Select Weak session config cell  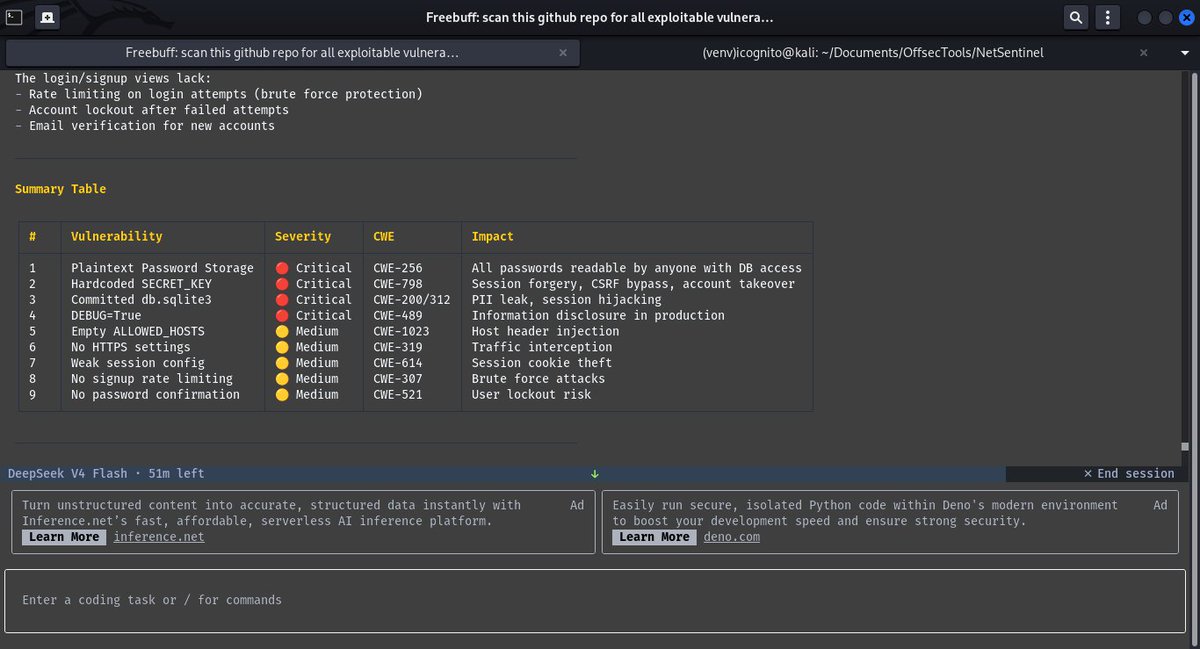tap(137, 363)
